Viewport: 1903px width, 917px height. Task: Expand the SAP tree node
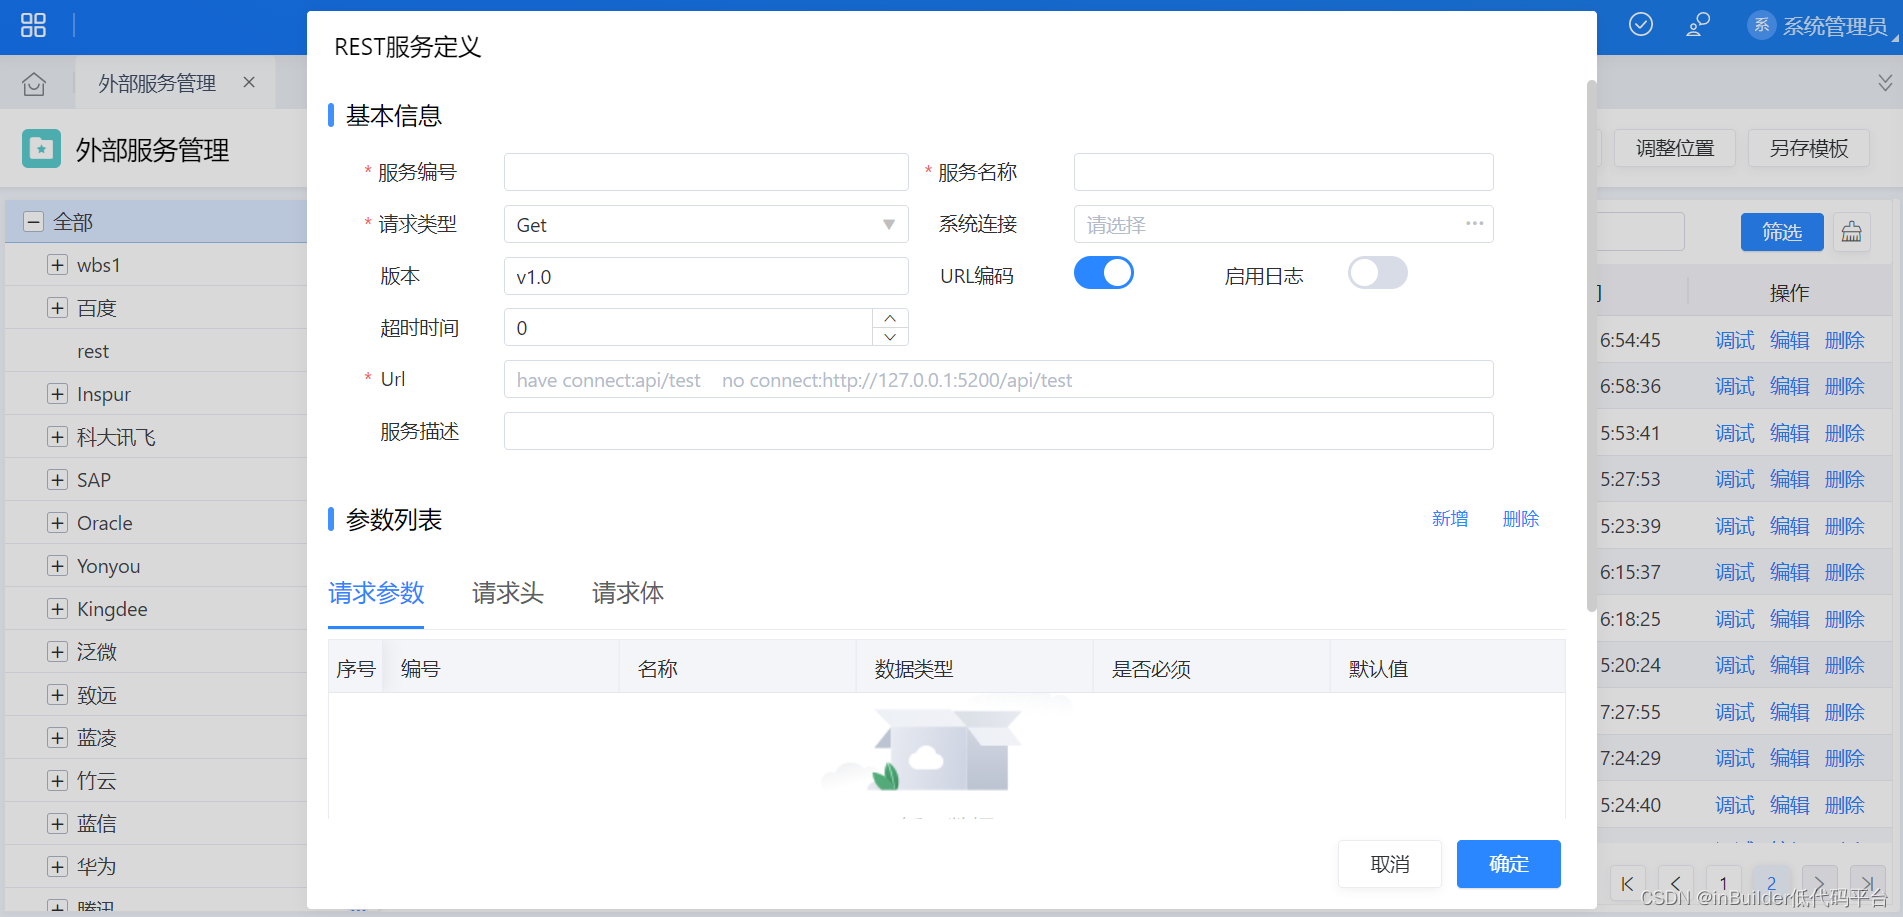click(x=57, y=480)
